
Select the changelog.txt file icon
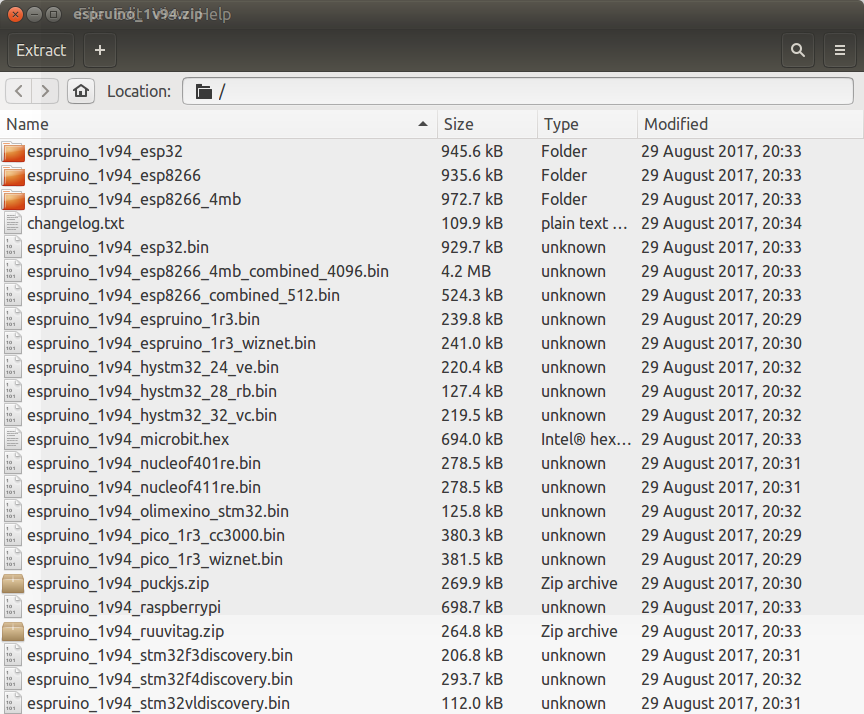click(13, 223)
